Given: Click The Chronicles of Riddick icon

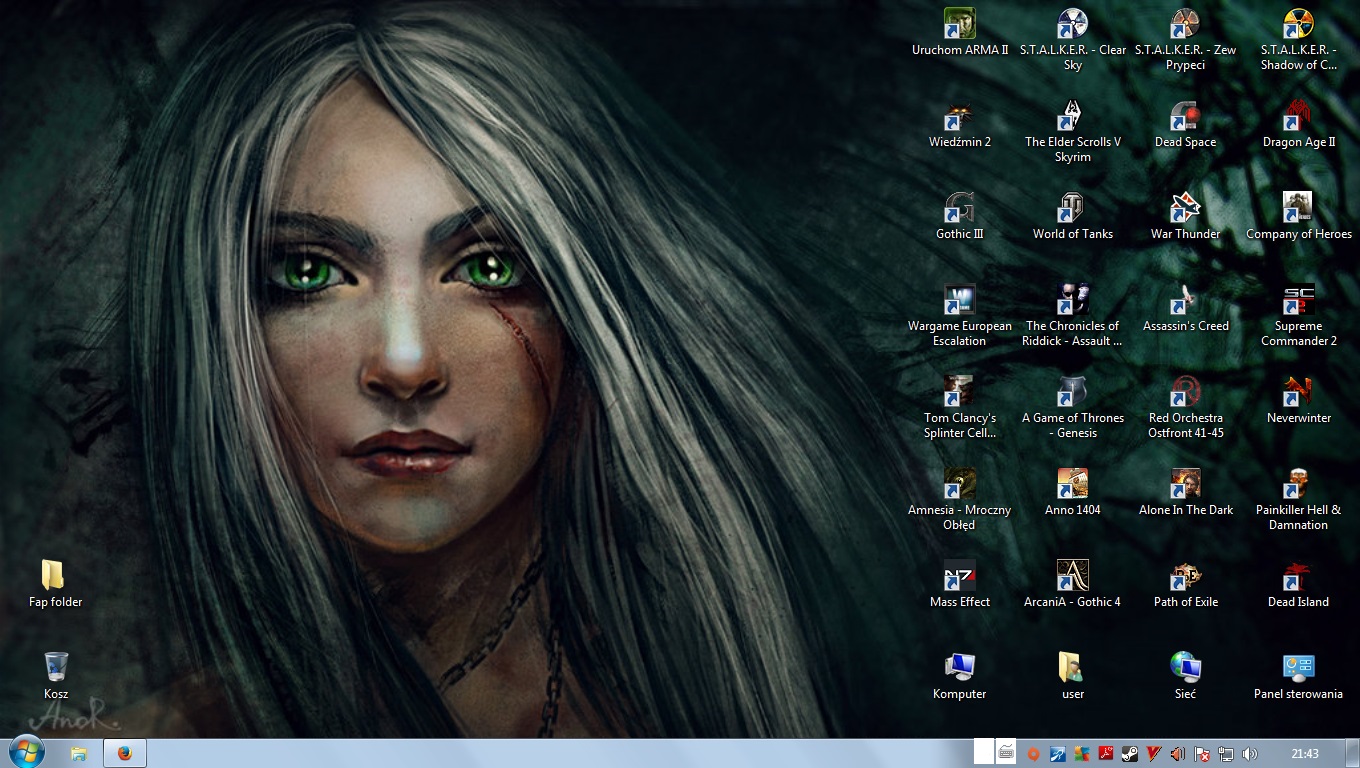Looking at the screenshot, I should click(x=1072, y=316).
